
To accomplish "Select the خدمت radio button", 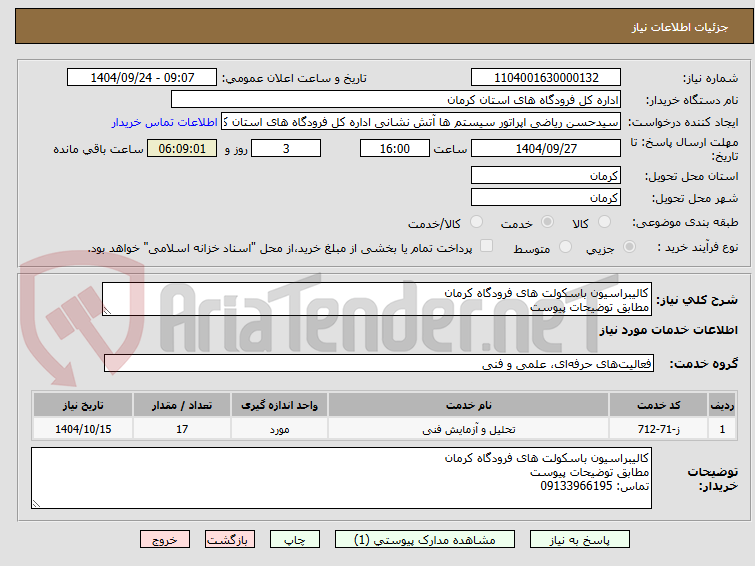I will click(547, 222).
